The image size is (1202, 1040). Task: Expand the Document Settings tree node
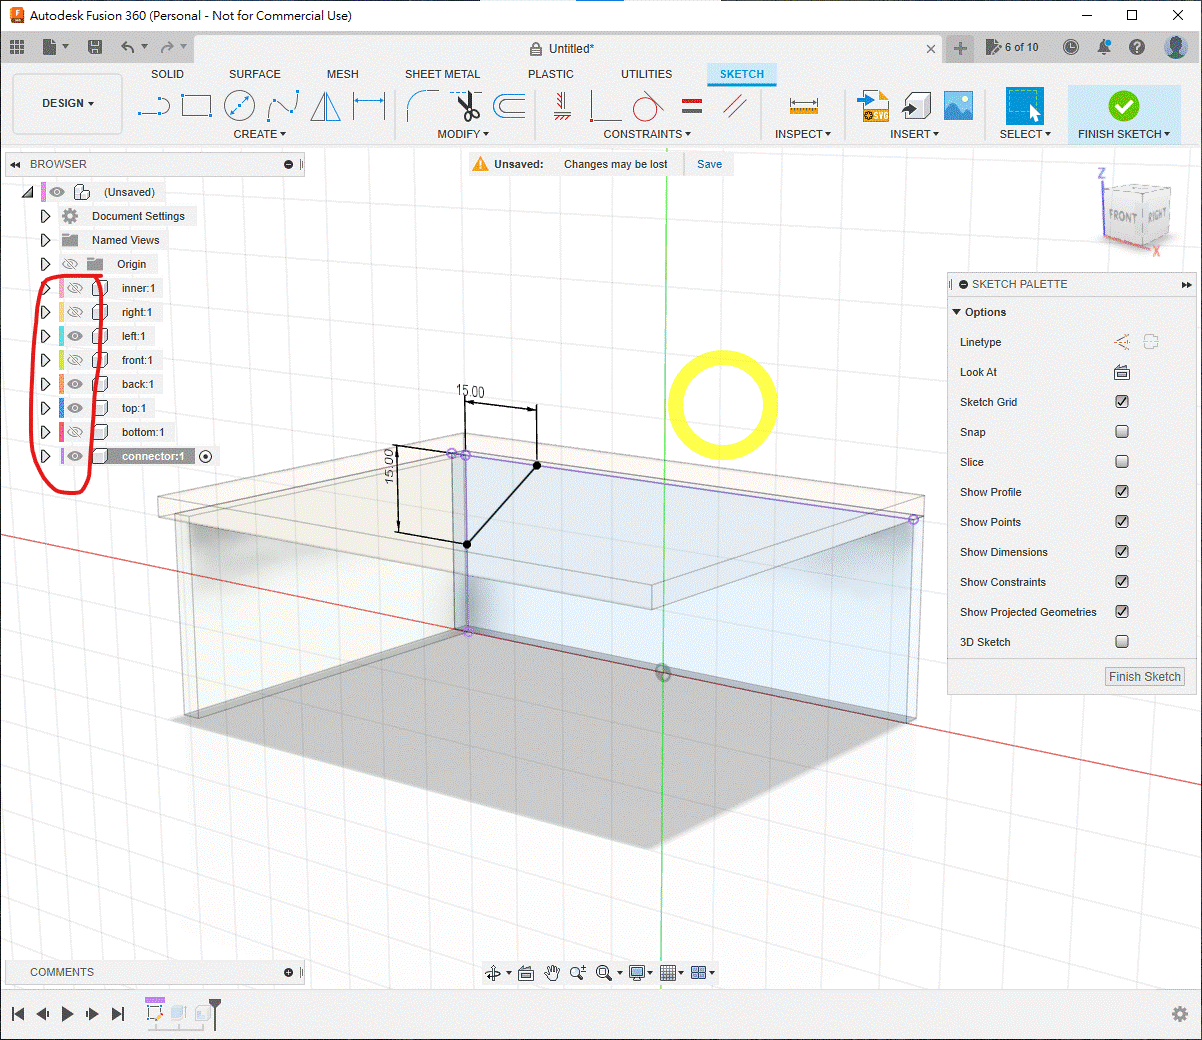[x=45, y=216]
